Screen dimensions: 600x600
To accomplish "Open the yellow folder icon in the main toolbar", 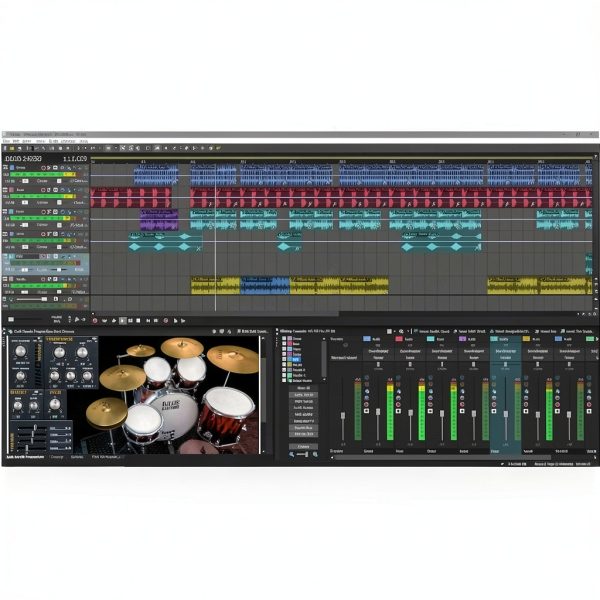I will 12,148.
